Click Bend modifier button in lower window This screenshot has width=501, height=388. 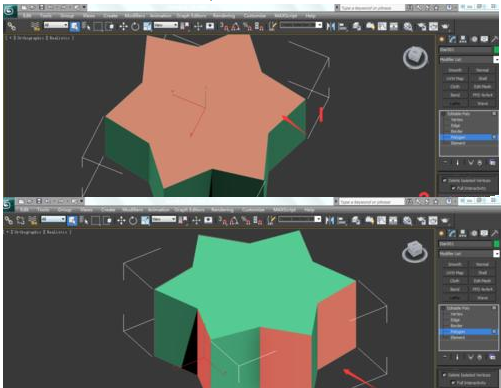[455, 289]
